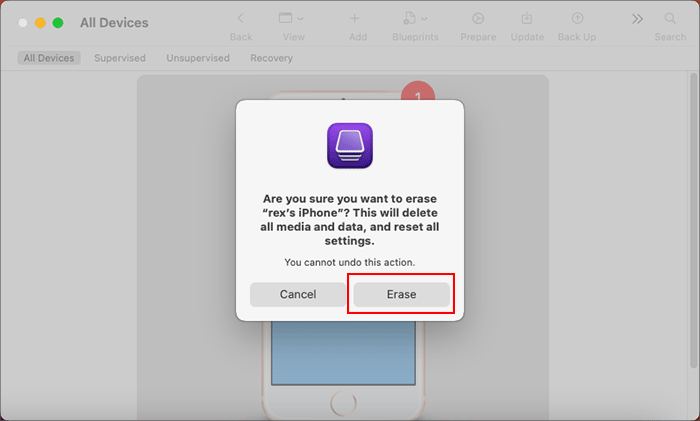The image size is (700, 421).
Task: Switch to the Recovery tab
Action: (271, 58)
